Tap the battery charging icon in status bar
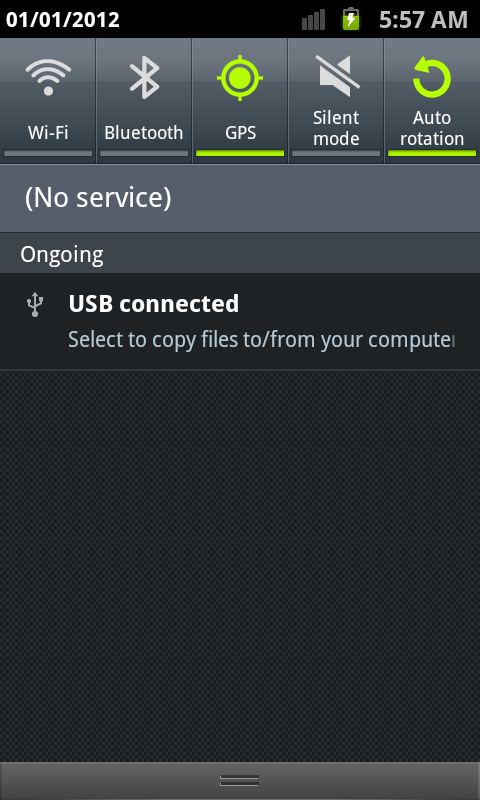This screenshot has height=800, width=480. tap(351, 19)
